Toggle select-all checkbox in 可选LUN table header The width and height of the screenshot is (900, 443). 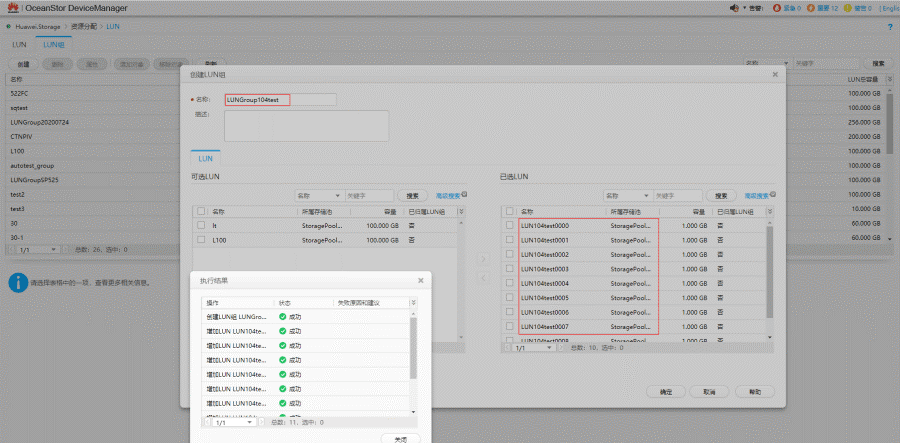tap(202, 212)
